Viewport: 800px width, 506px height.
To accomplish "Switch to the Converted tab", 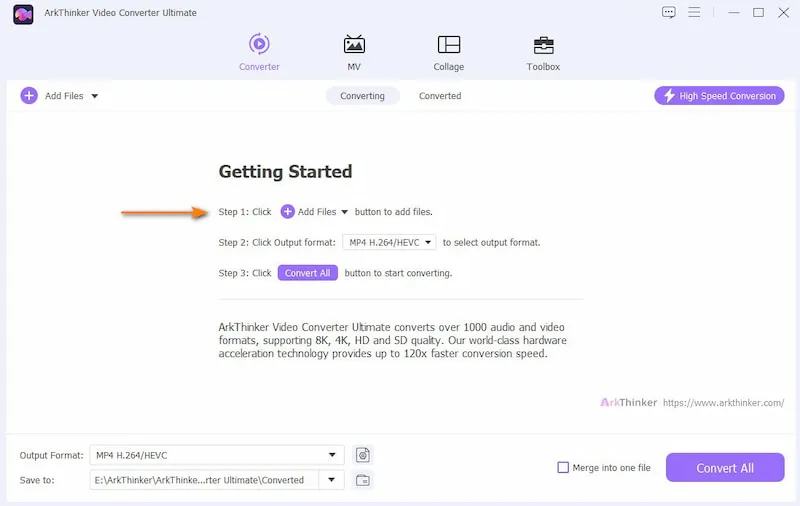I will click(440, 96).
